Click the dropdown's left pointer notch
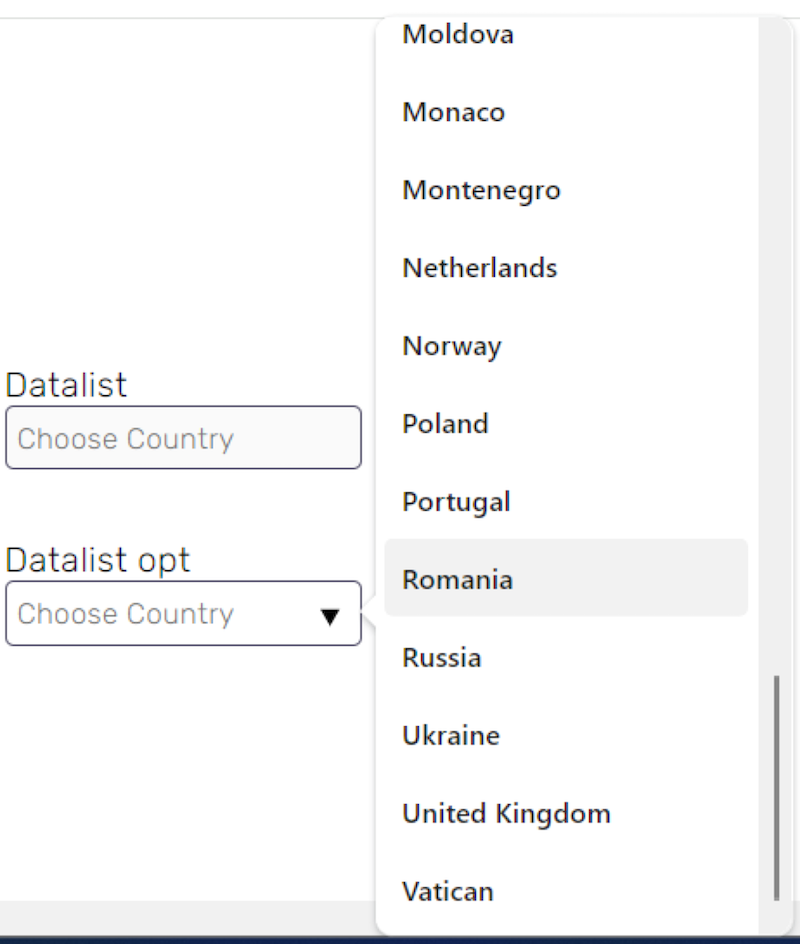Viewport: 800px width, 944px height. coord(370,614)
